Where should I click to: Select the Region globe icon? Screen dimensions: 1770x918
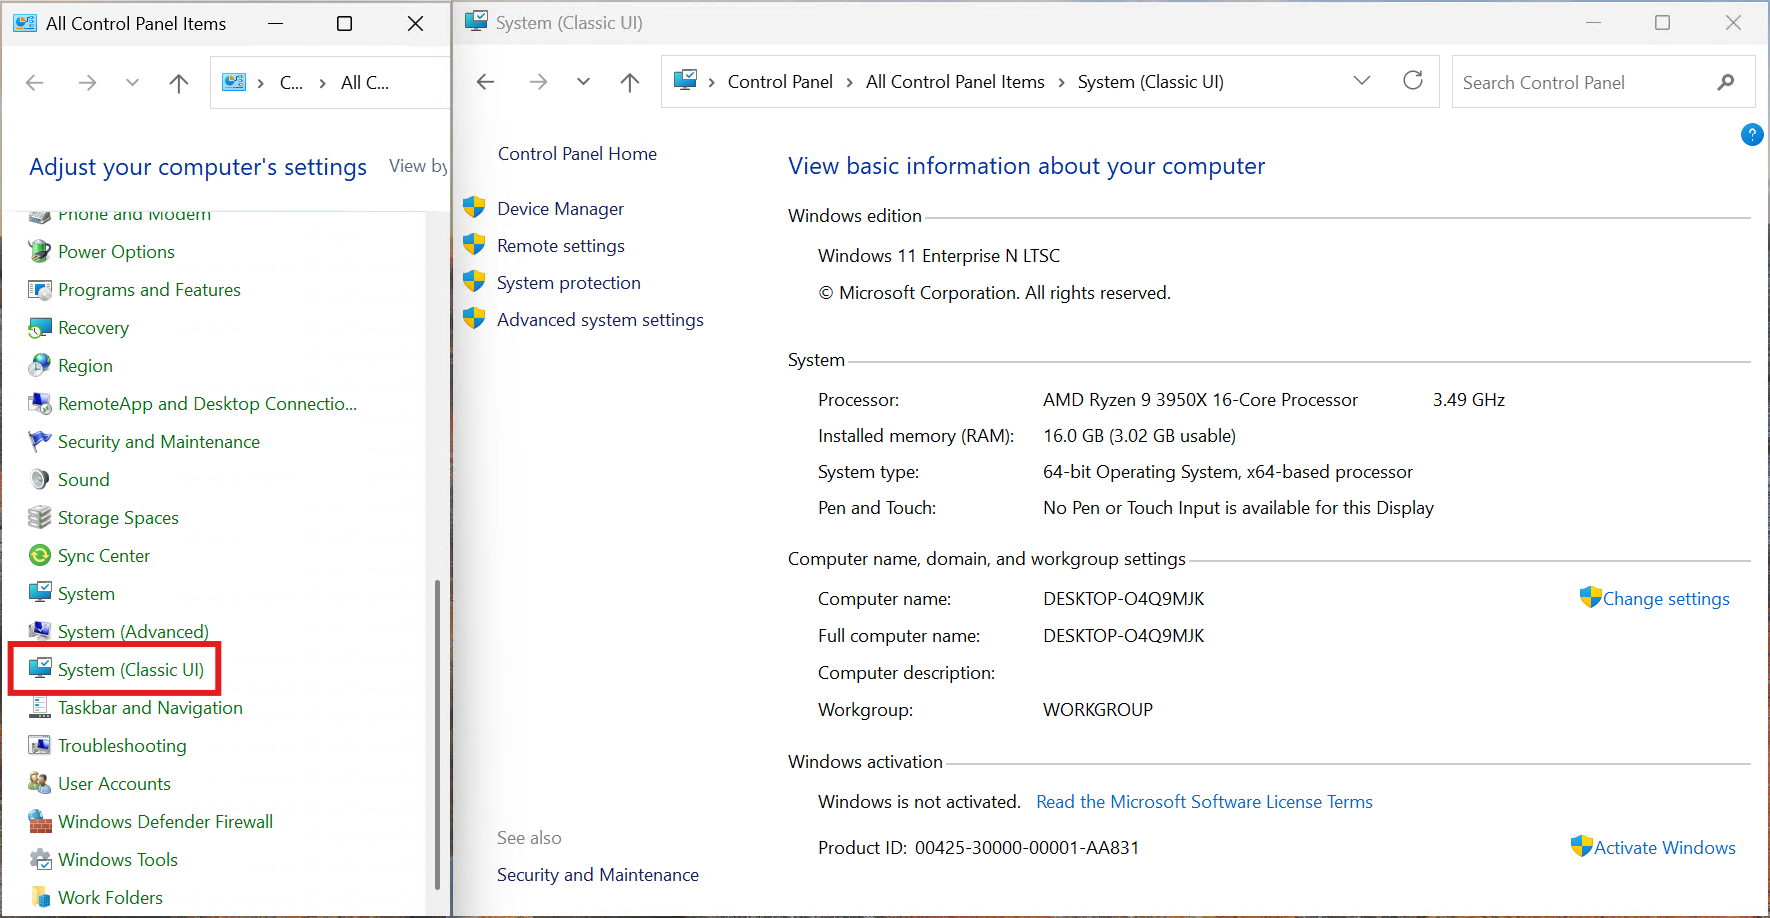pos(40,366)
